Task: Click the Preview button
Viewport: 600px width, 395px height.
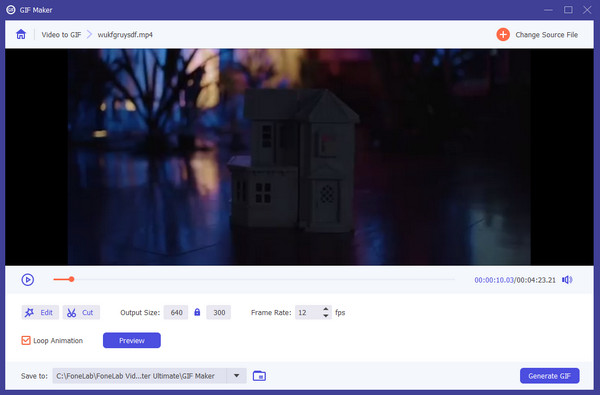Action: (x=132, y=340)
